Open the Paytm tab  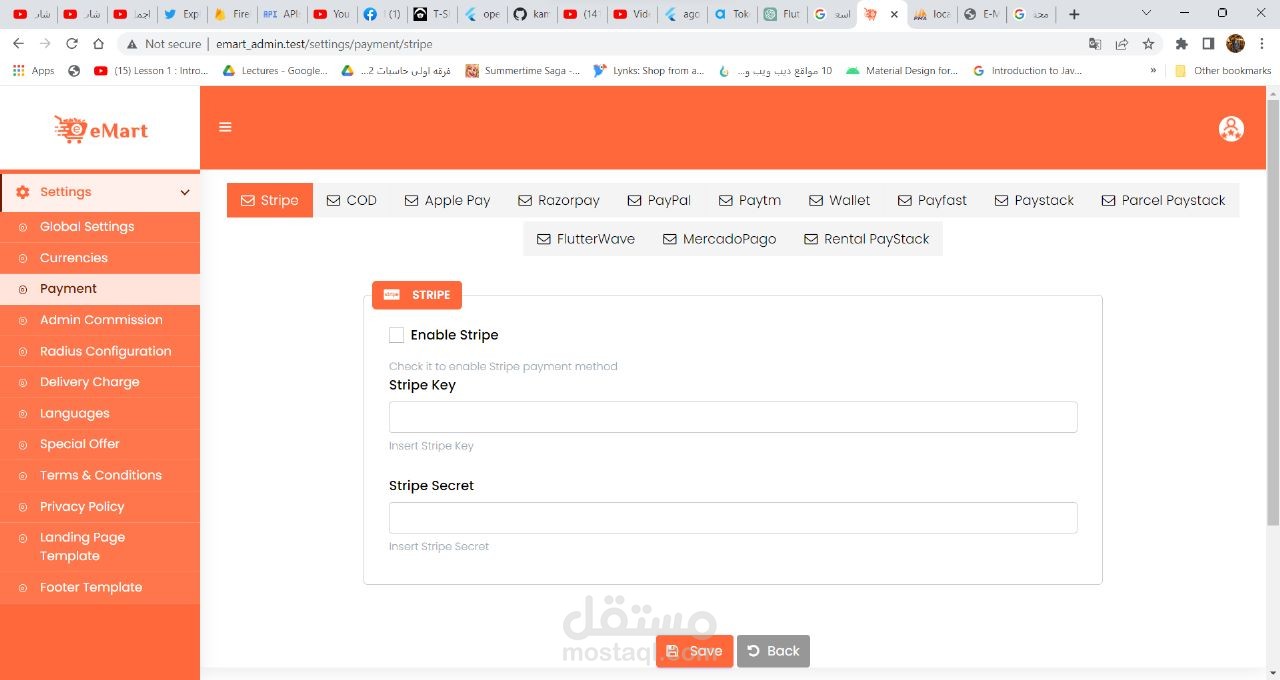coord(750,200)
